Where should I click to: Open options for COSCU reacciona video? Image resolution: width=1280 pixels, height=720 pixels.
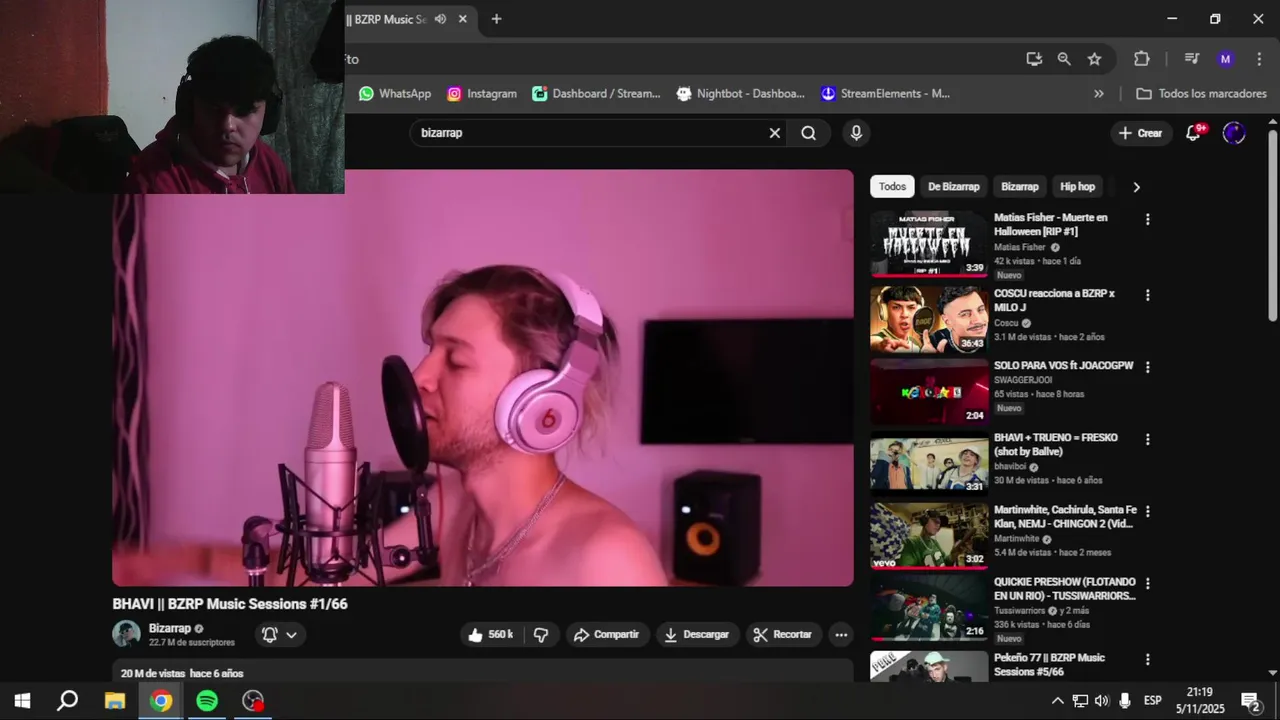1147,295
